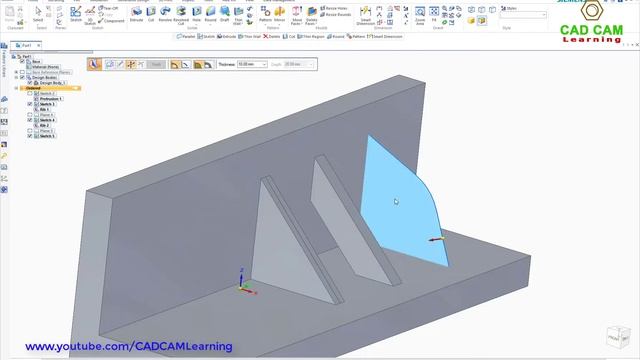Click the Finish button on command bar
The image size is (640, 360).
156,64
